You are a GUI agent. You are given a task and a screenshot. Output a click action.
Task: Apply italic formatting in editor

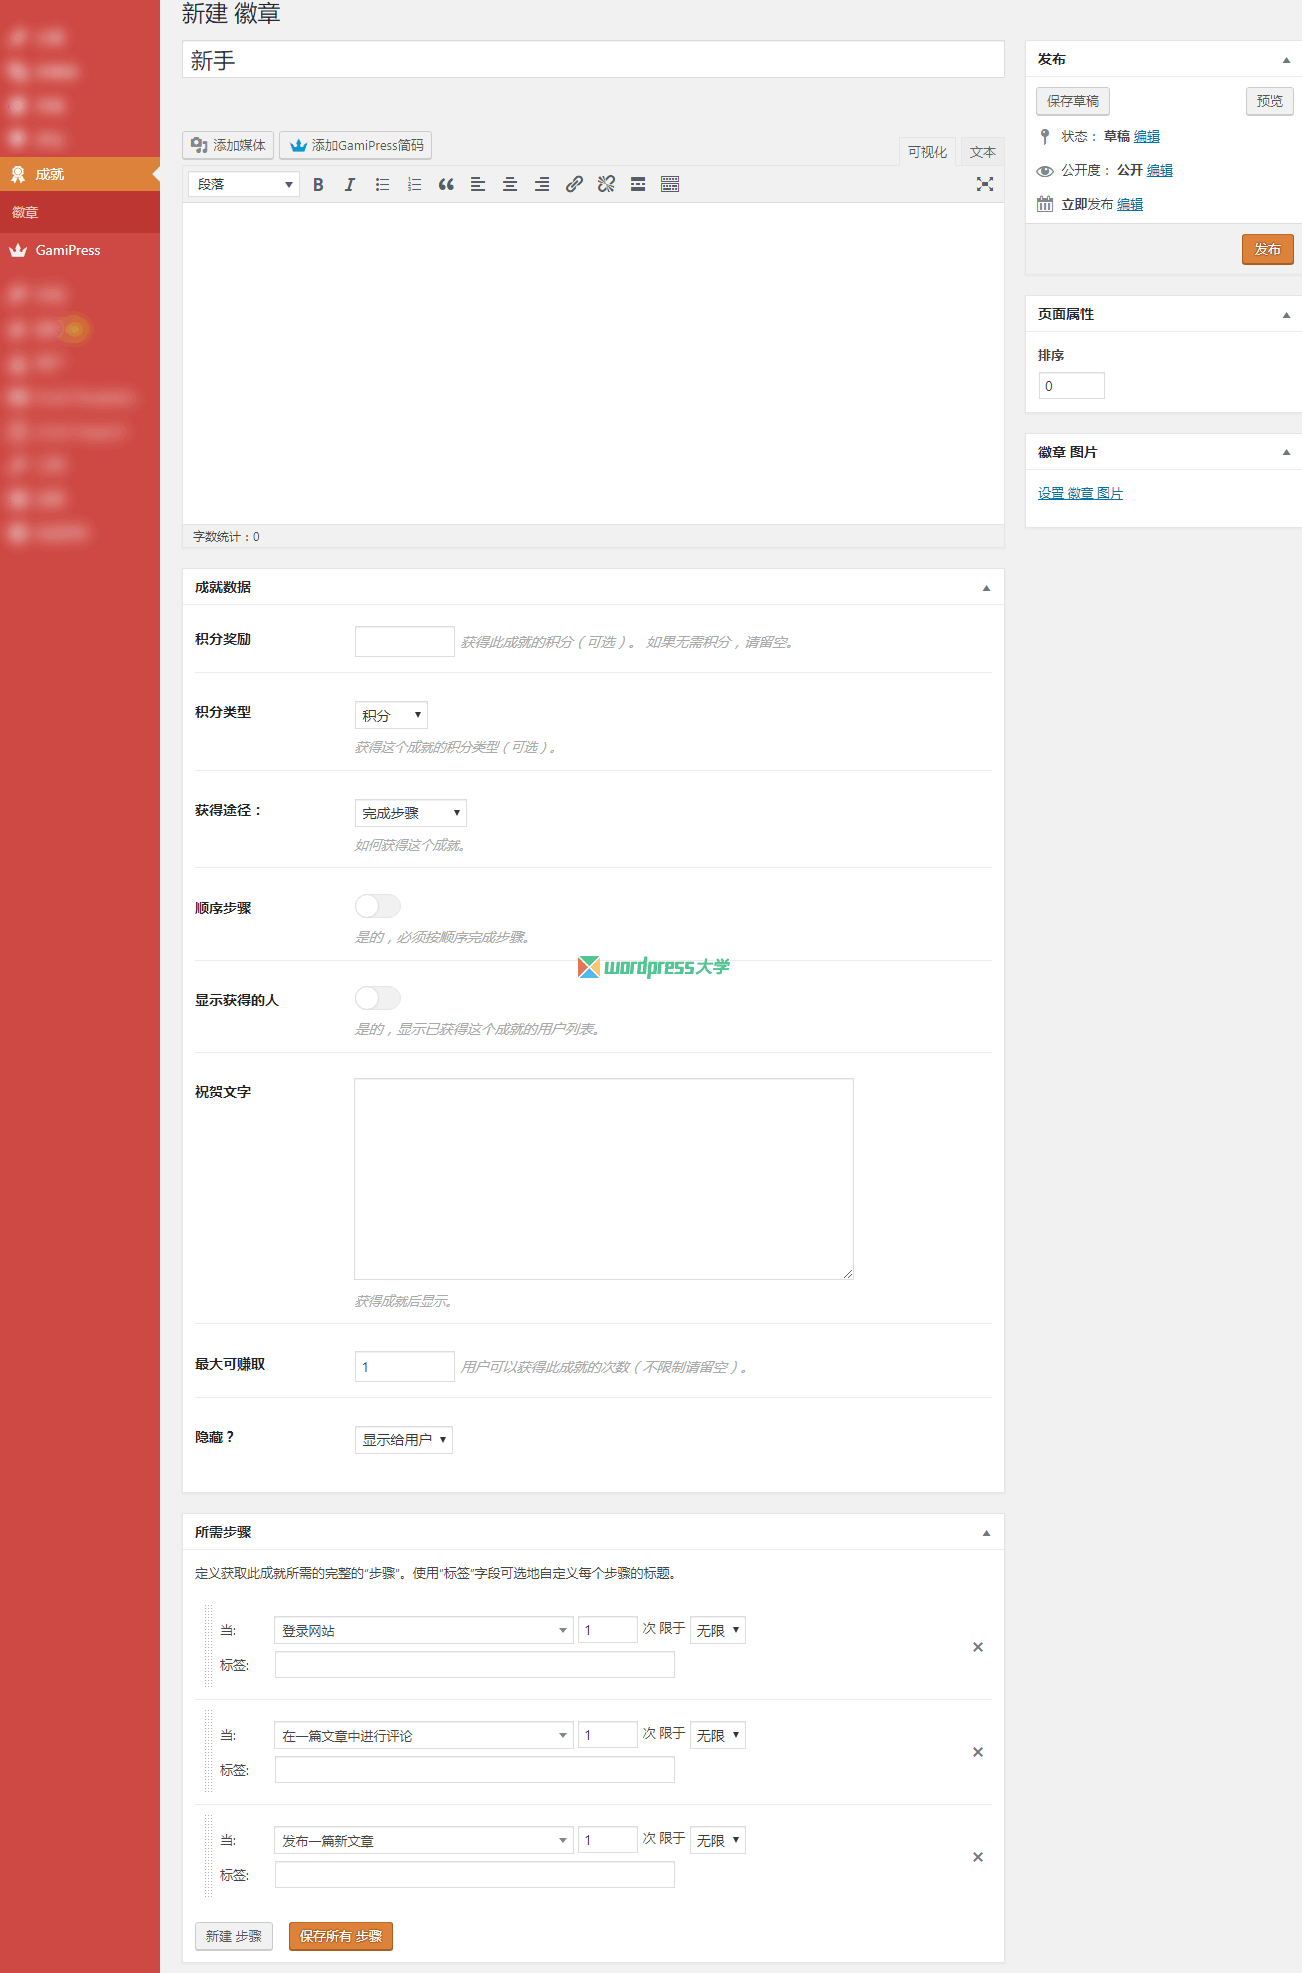350,185
